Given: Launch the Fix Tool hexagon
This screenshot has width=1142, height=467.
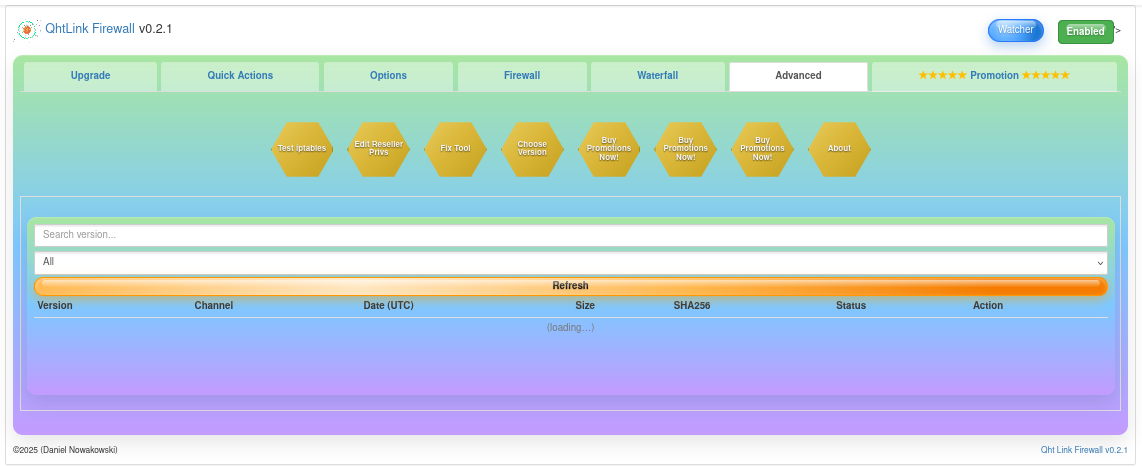Looking at the screenshot, I should [455, 149].
